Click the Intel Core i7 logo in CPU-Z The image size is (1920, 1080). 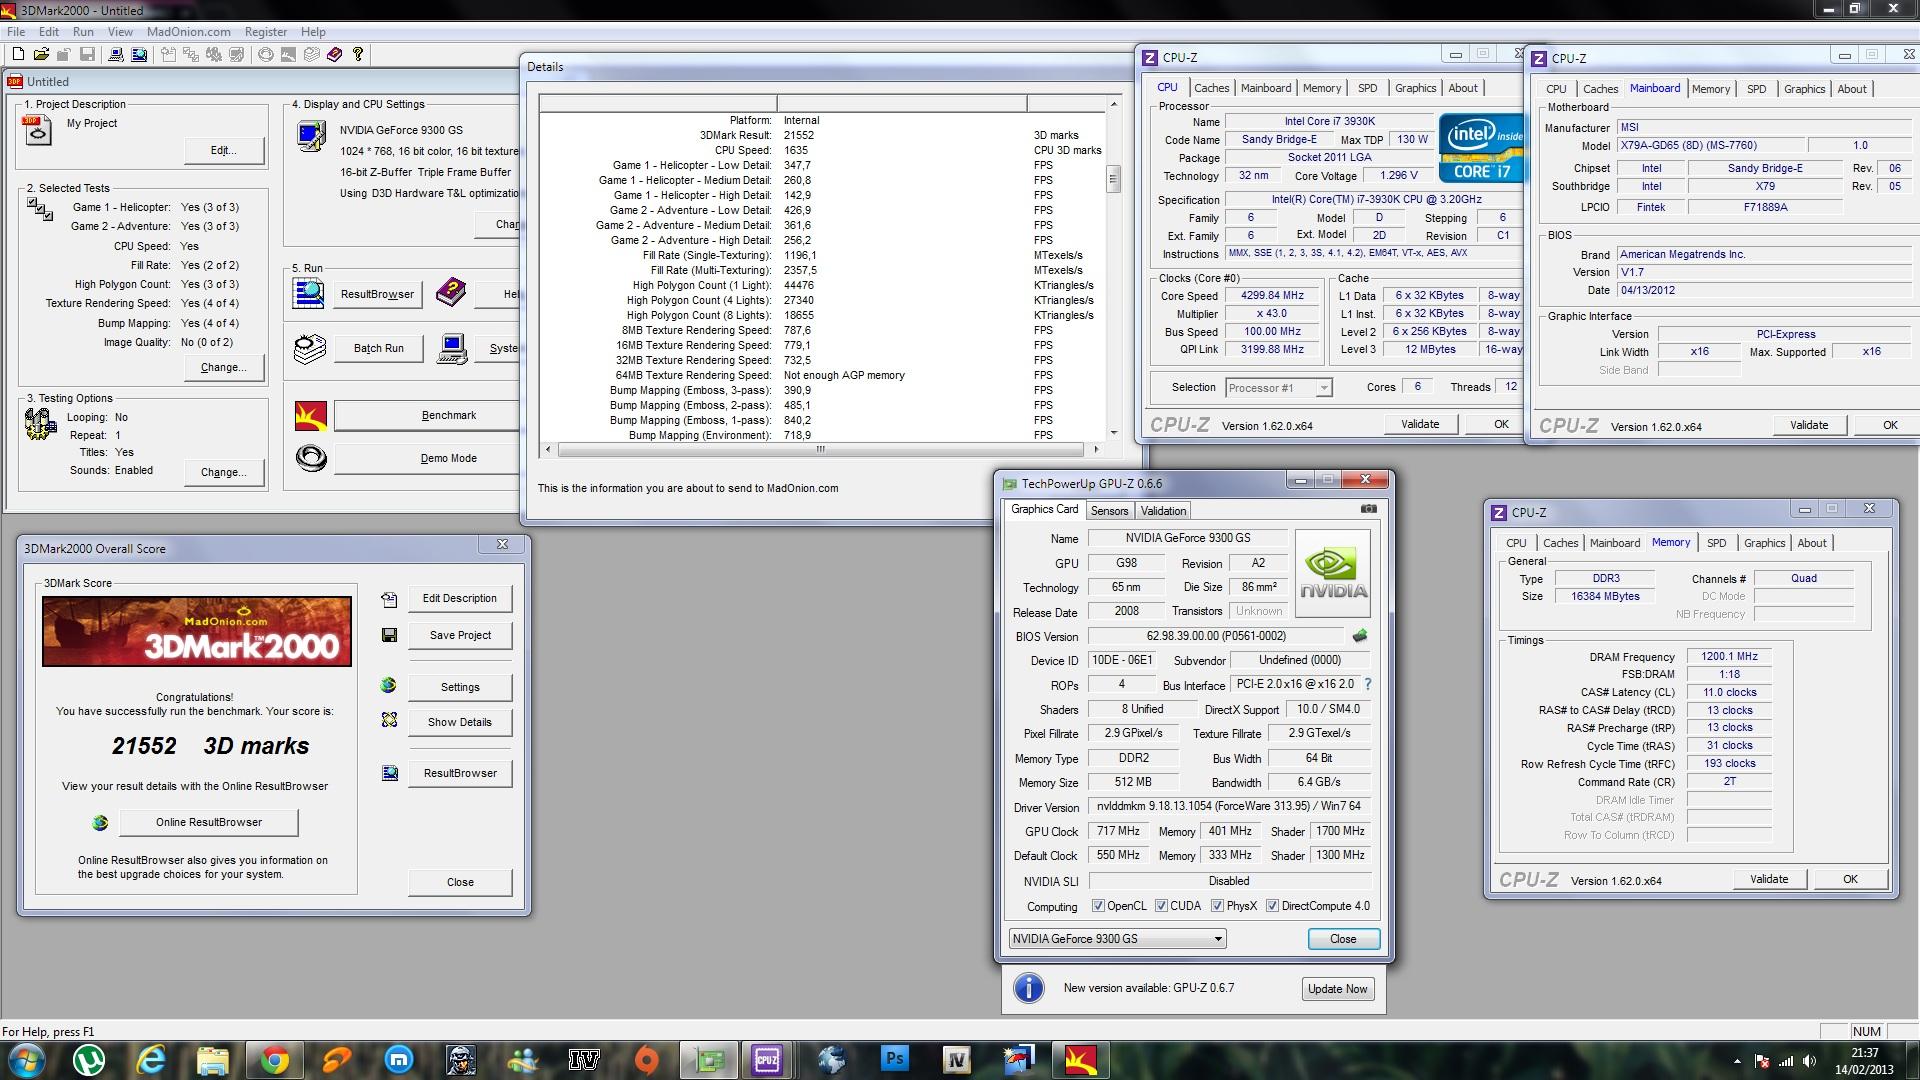1481,148
